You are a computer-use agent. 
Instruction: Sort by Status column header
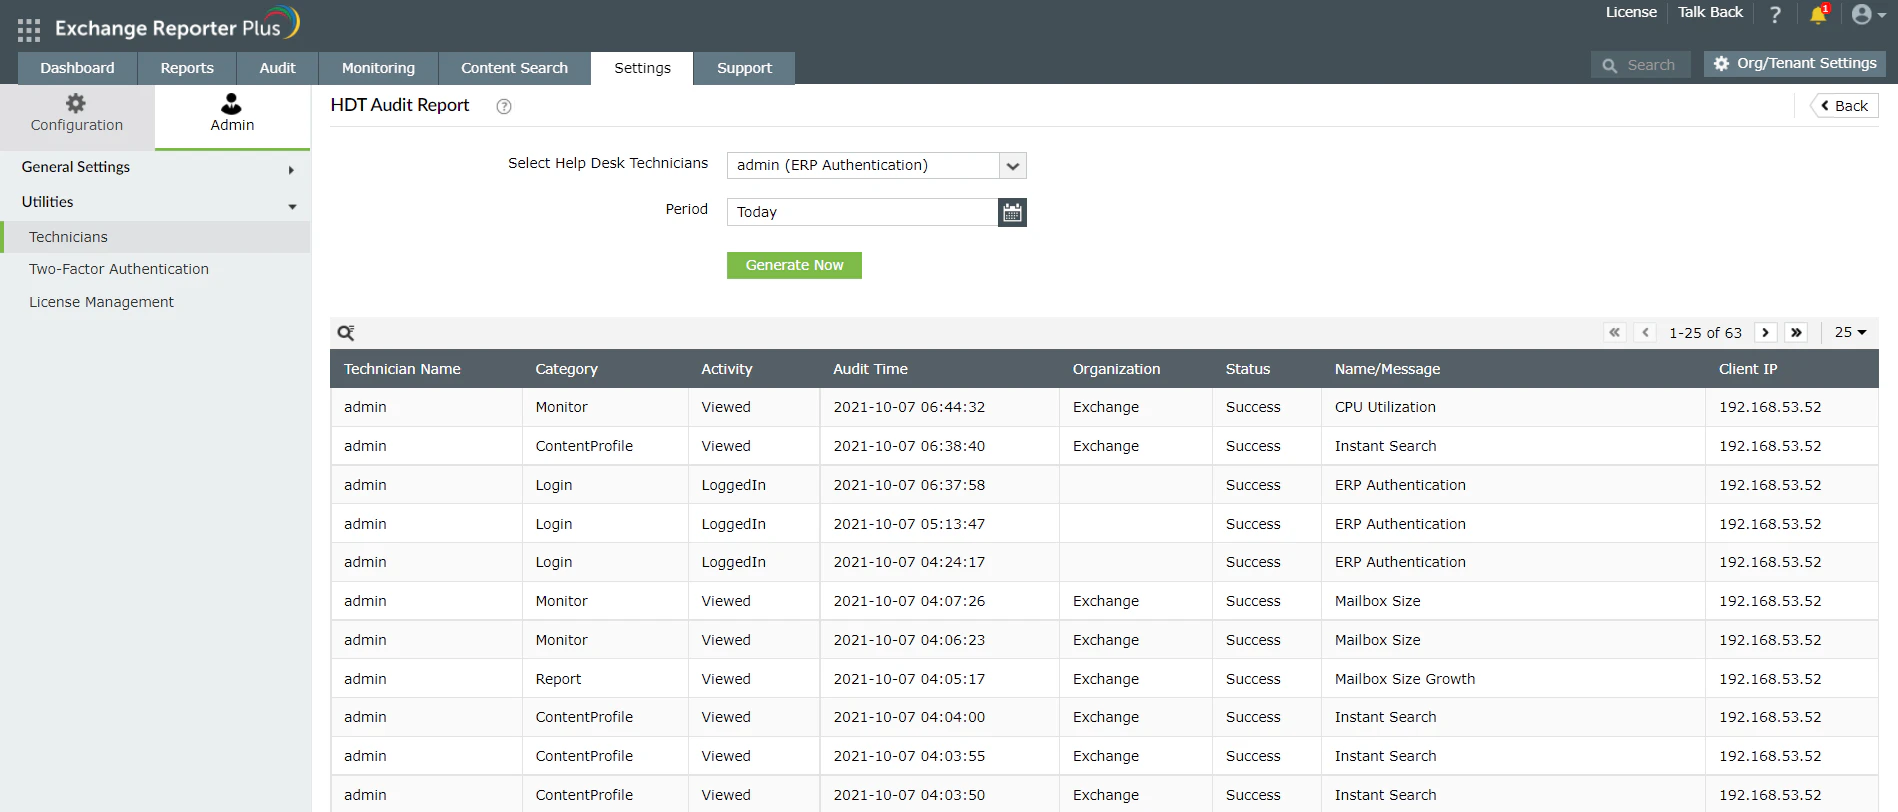(1248, 369)
